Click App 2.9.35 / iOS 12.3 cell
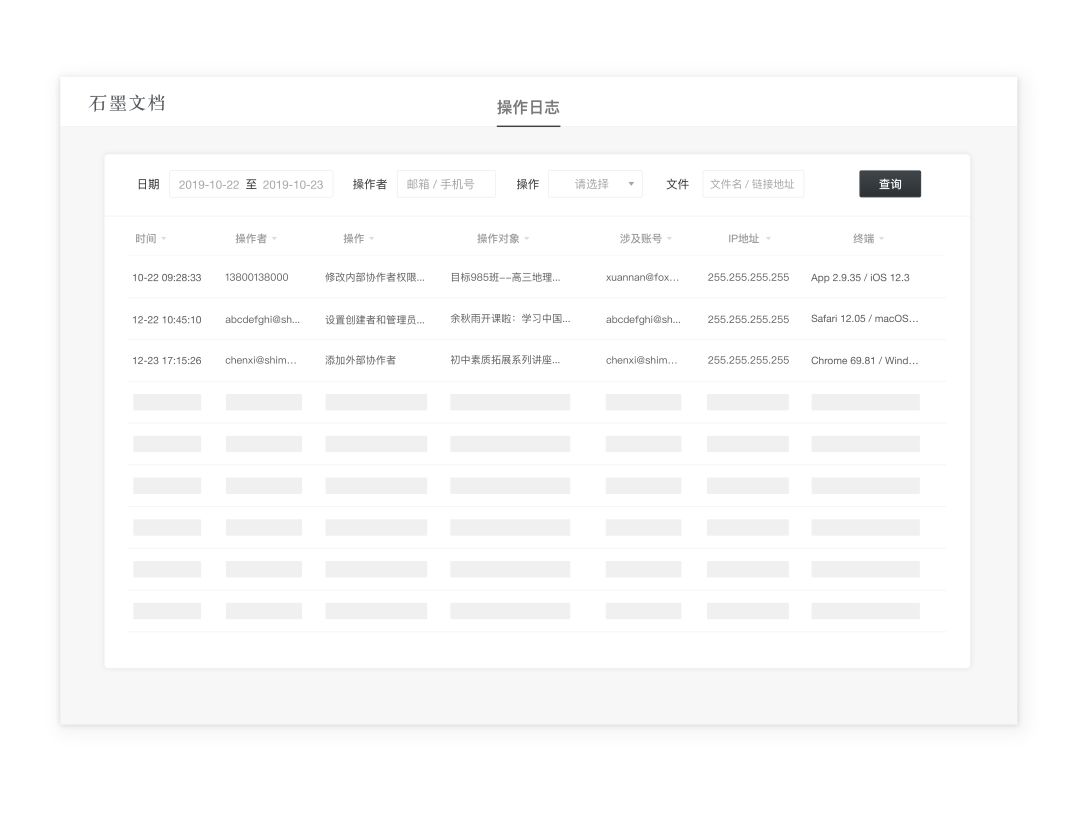Screen dimensions: 1080x813 (860, 278)
